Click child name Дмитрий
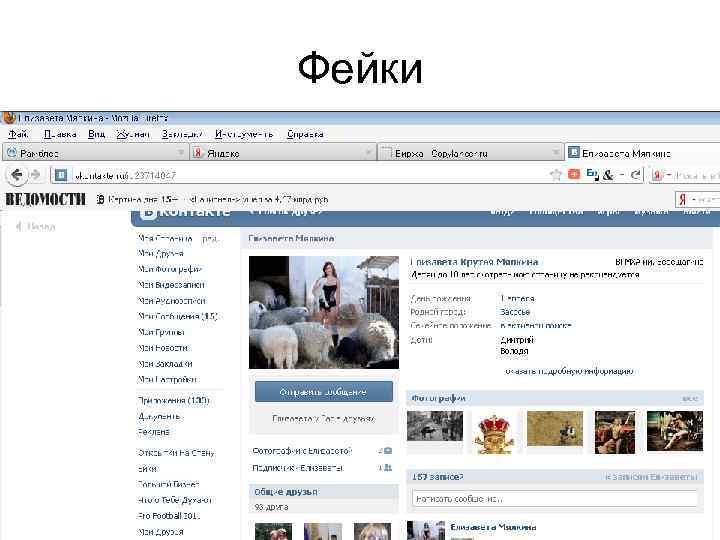 pyautogui.click(x=517, y=340)
